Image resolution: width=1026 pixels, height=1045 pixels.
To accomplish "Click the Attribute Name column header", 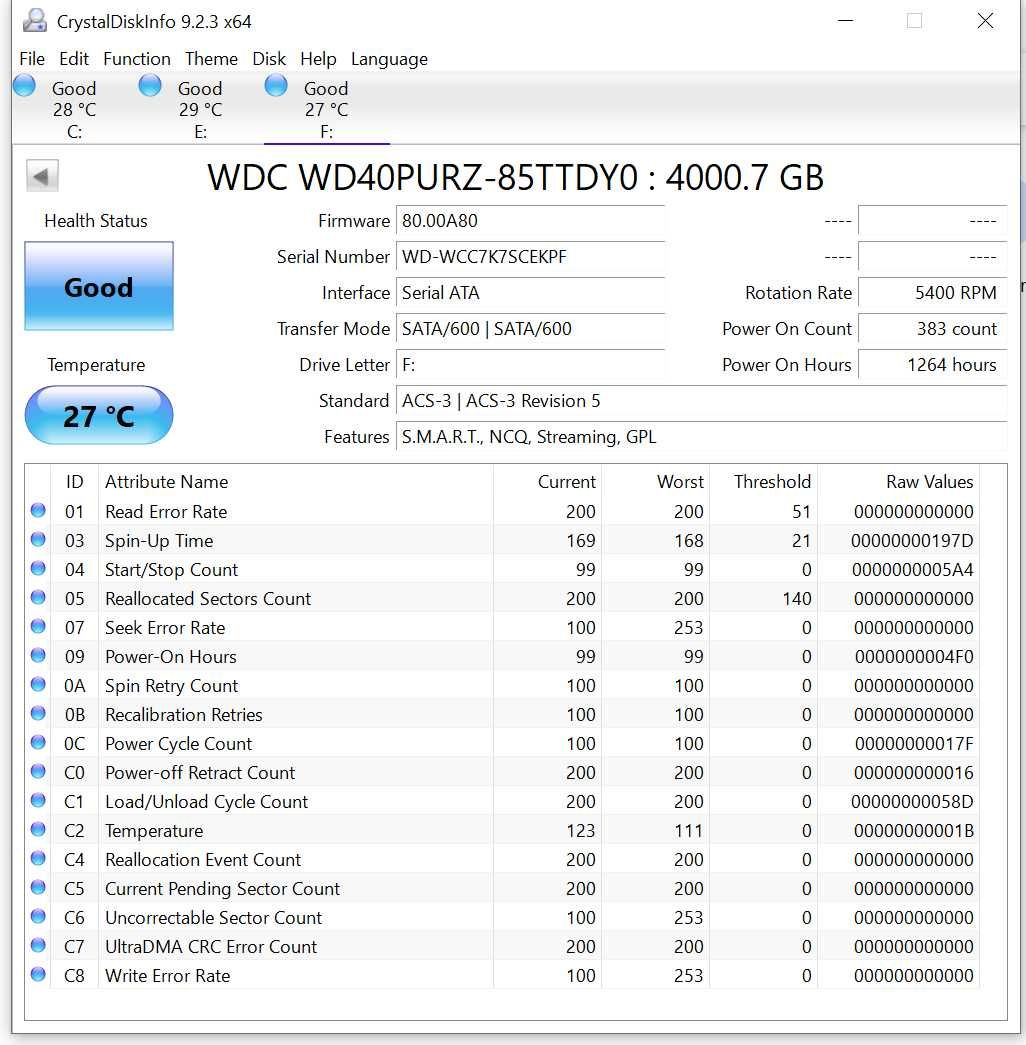I will (296, 481).
